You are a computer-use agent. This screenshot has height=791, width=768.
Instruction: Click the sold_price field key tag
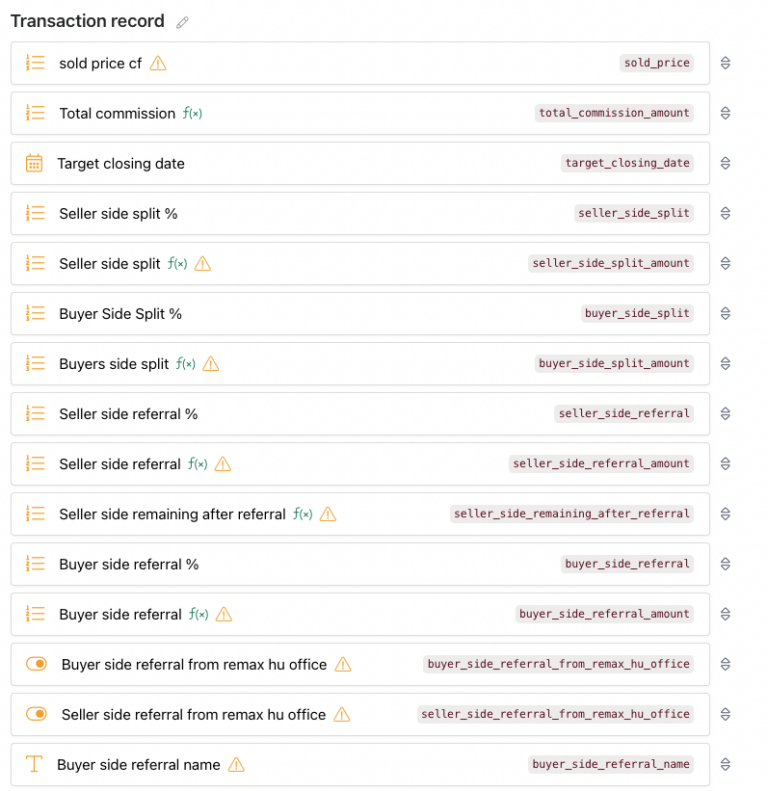point(656,63)
